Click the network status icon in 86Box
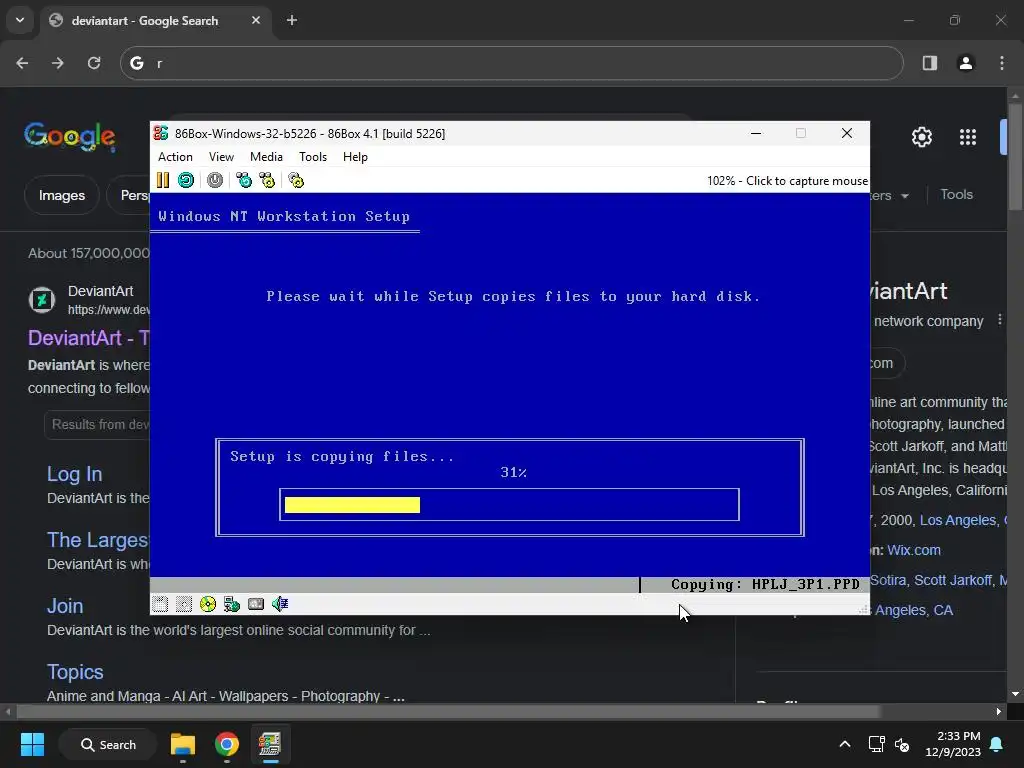 click(x=232, y=604)
